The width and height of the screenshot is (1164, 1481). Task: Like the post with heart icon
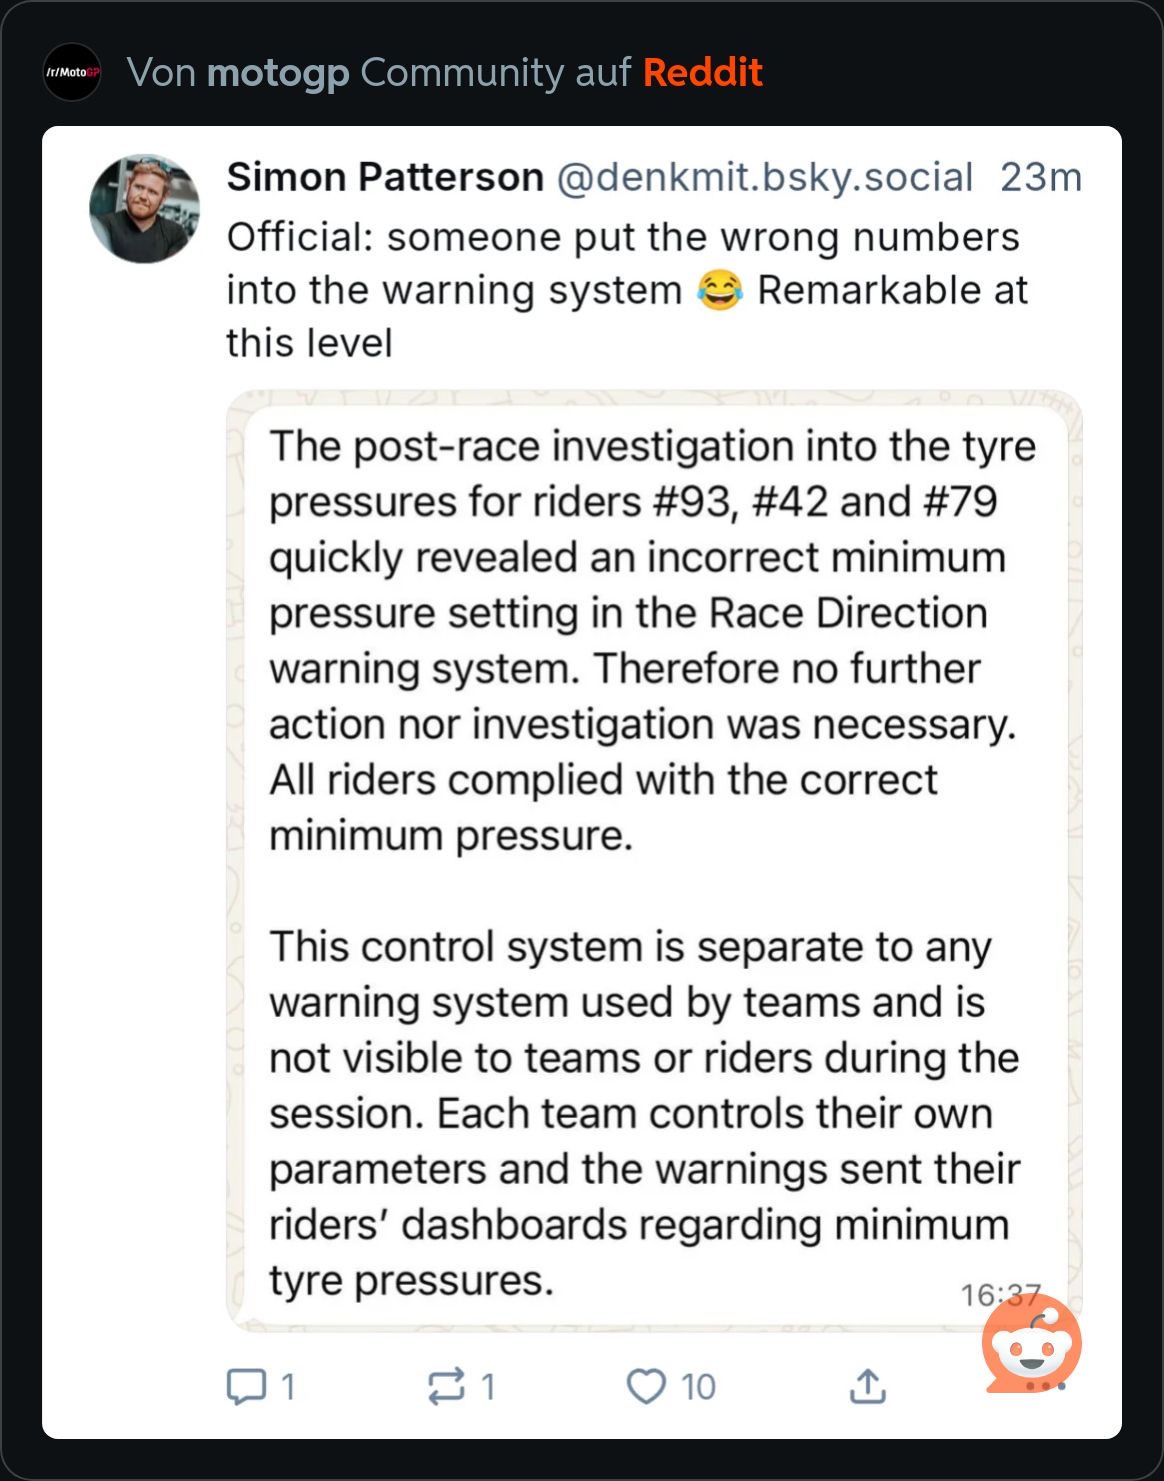pos(646,1386)
